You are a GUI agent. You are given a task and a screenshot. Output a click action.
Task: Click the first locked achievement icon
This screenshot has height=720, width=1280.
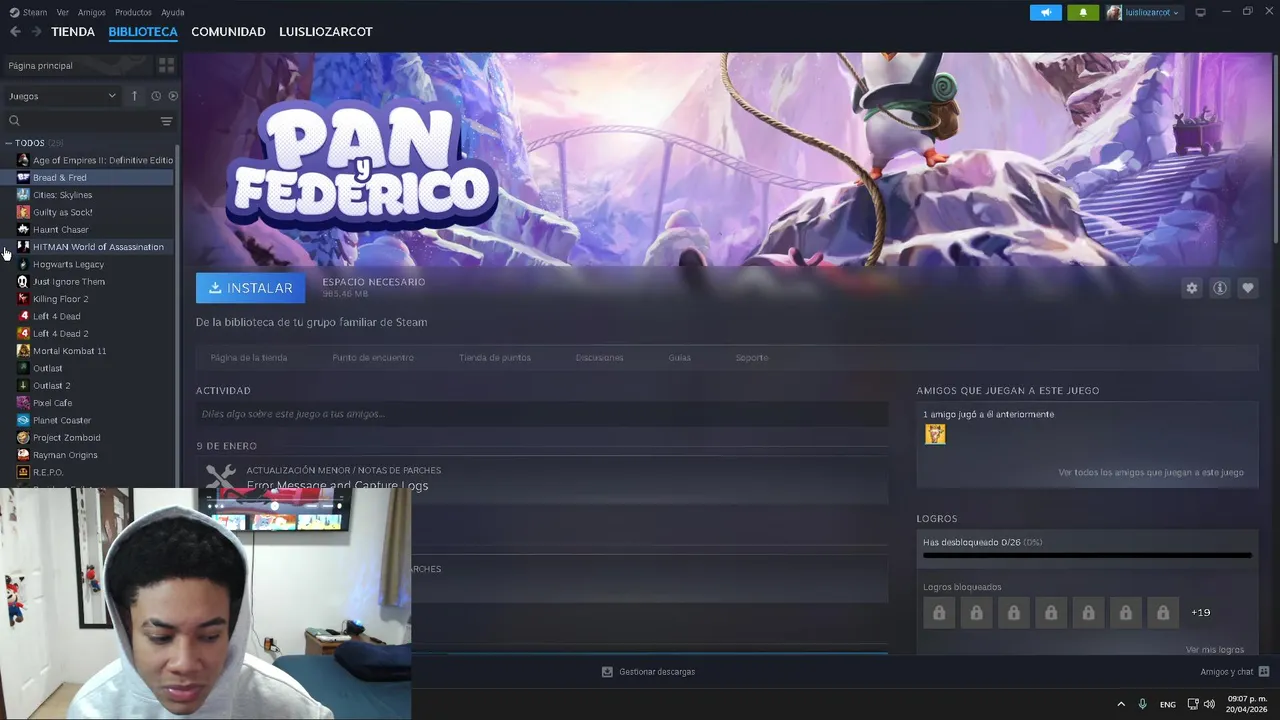pyautogui.click(x=939, y=613)
